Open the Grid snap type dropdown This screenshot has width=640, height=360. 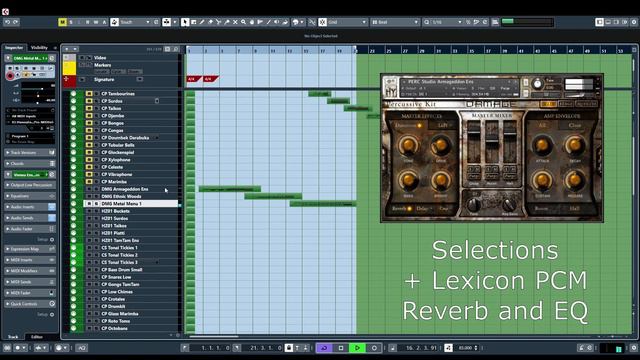click(x=347, y=22)
